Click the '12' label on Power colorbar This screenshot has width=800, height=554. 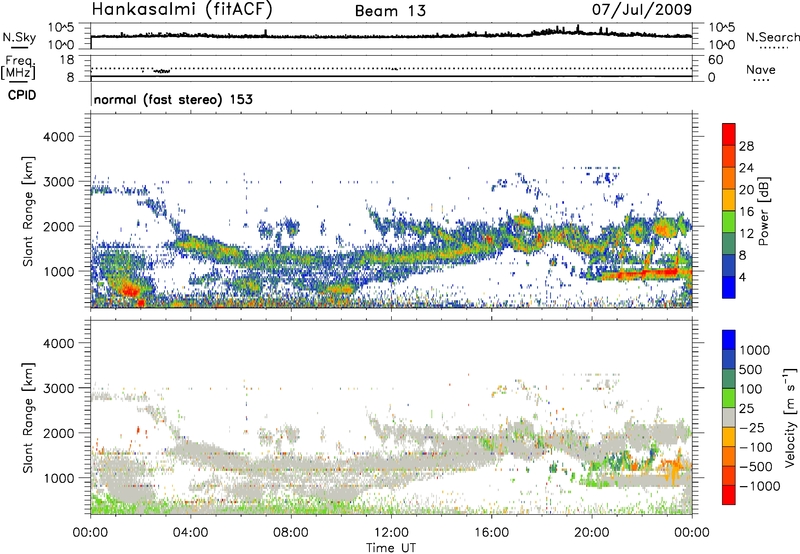746,234
